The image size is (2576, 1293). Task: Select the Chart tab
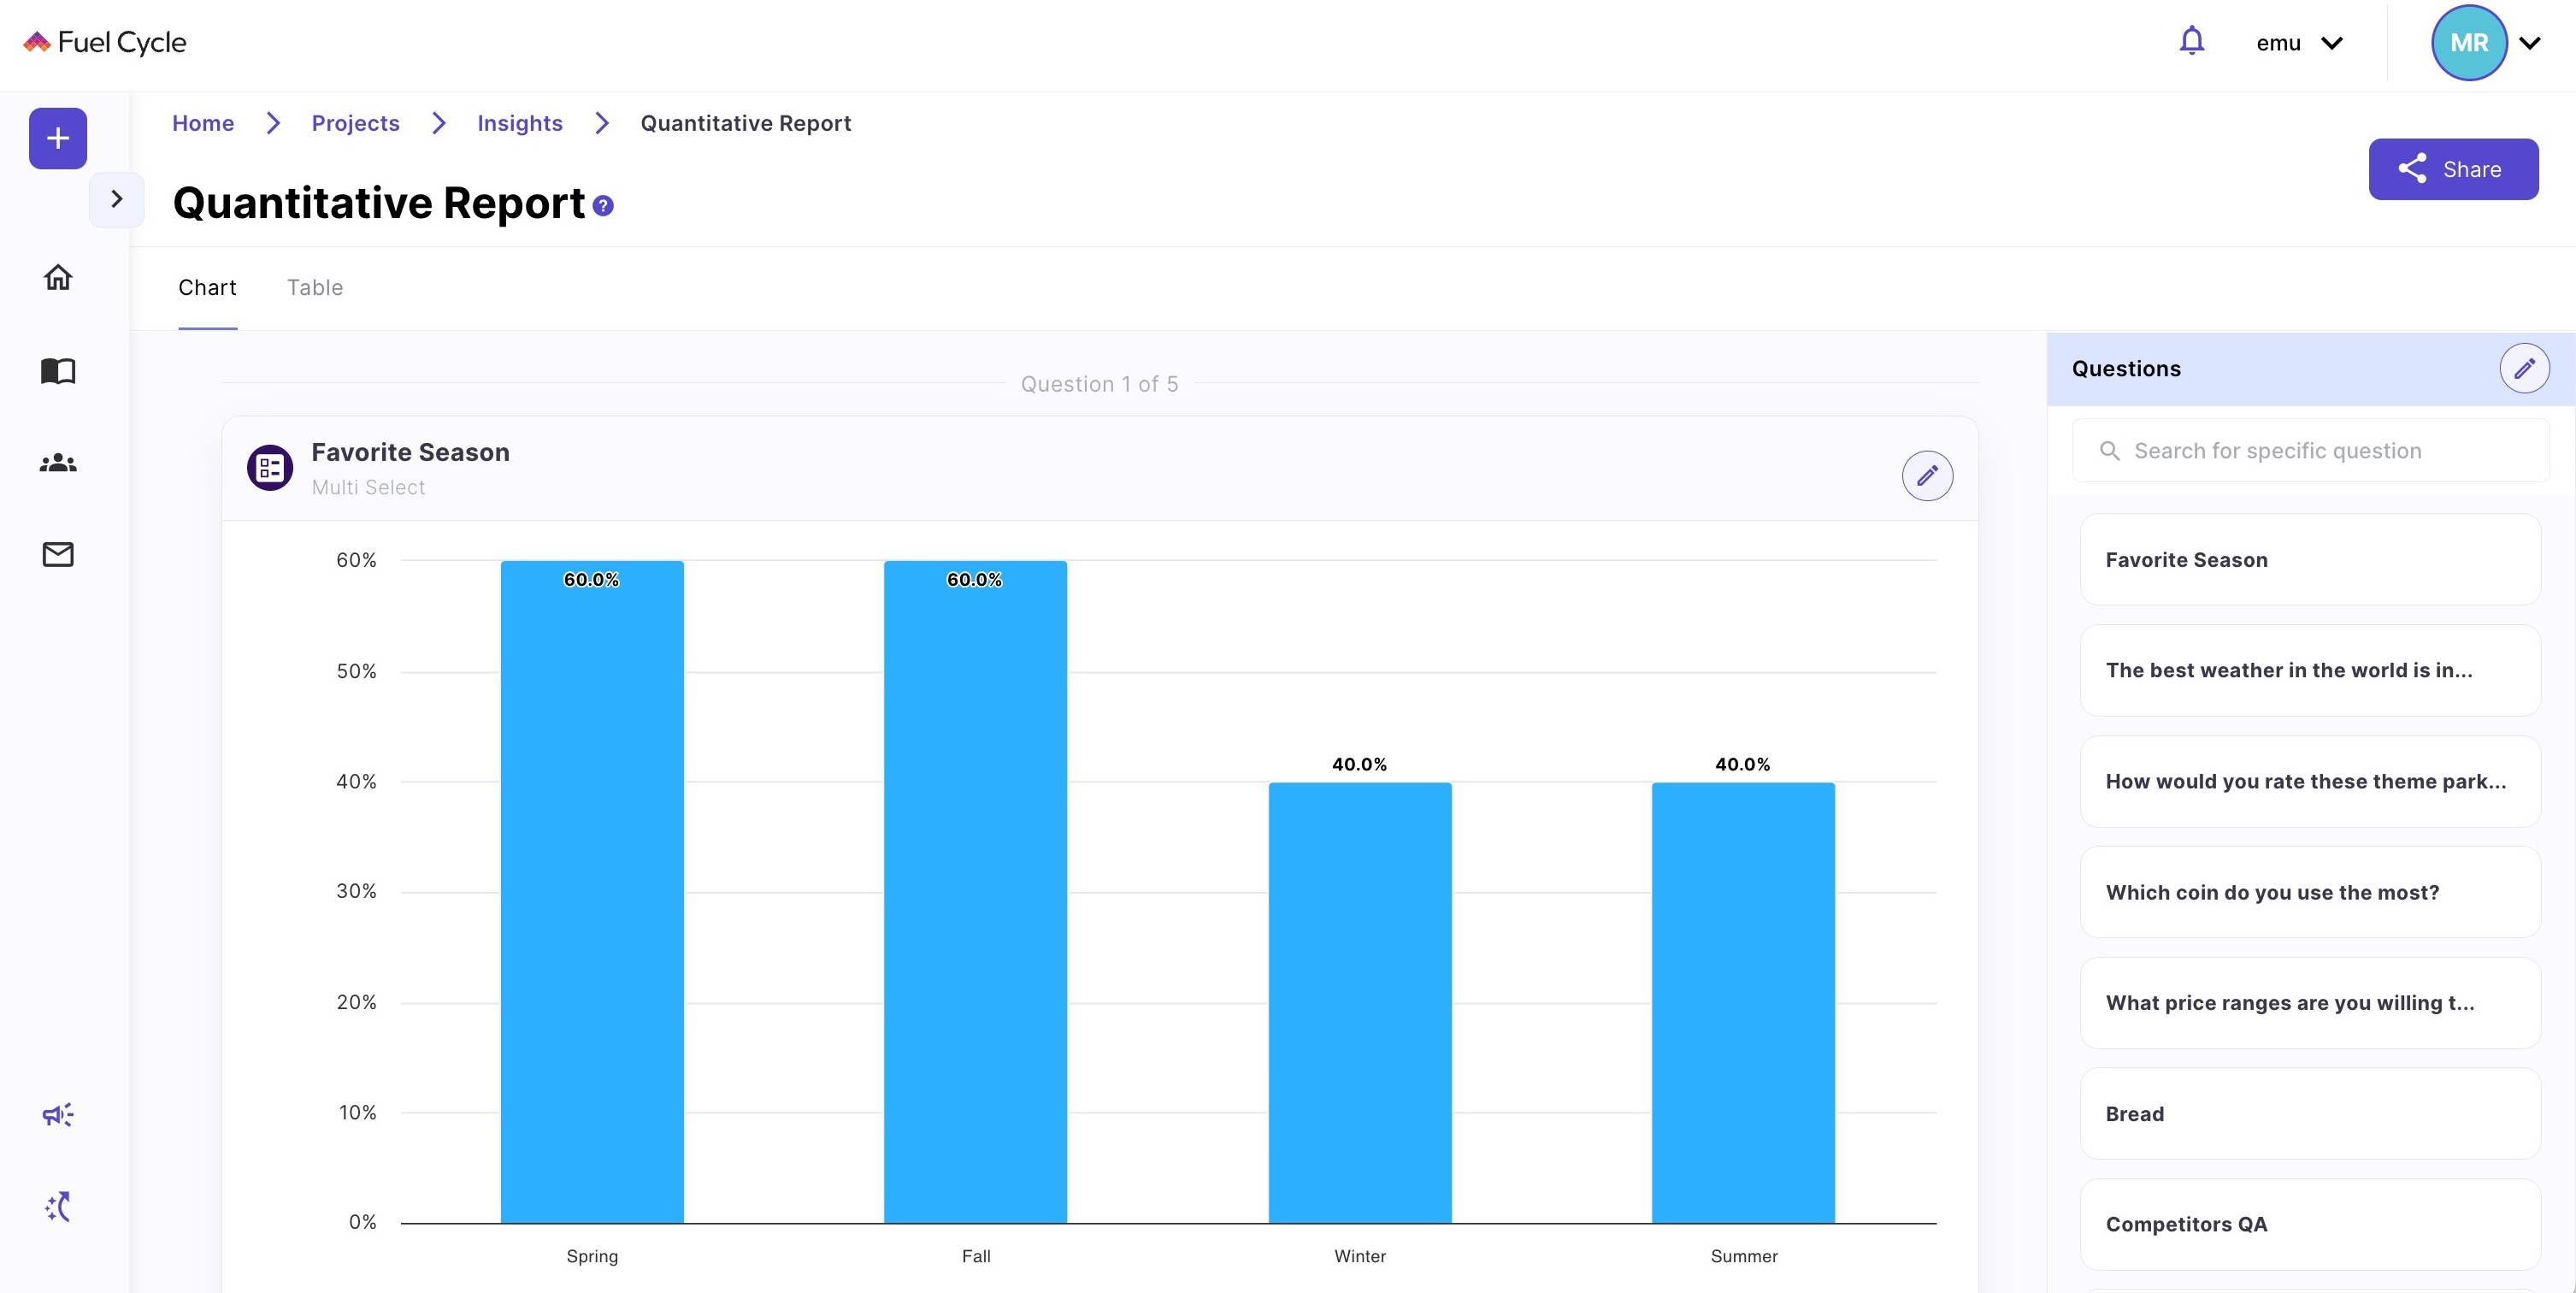point(207,288)
